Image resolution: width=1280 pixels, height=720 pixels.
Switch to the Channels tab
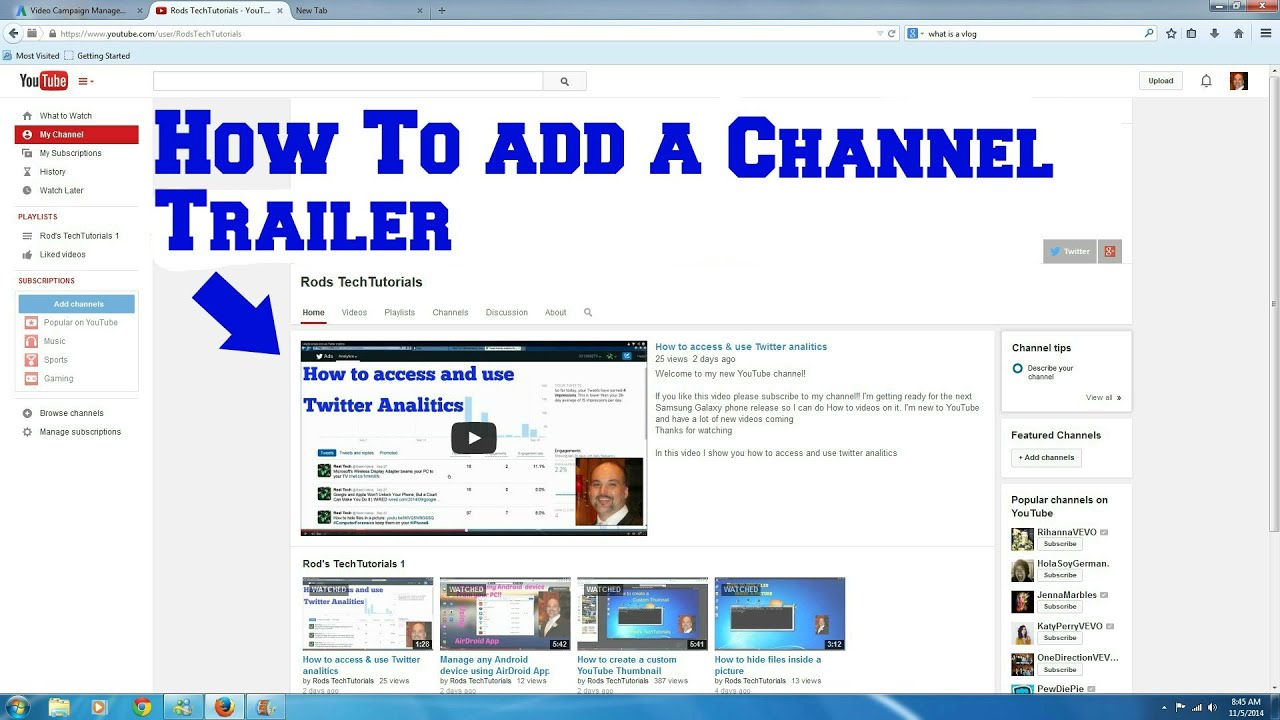point(450,312)
